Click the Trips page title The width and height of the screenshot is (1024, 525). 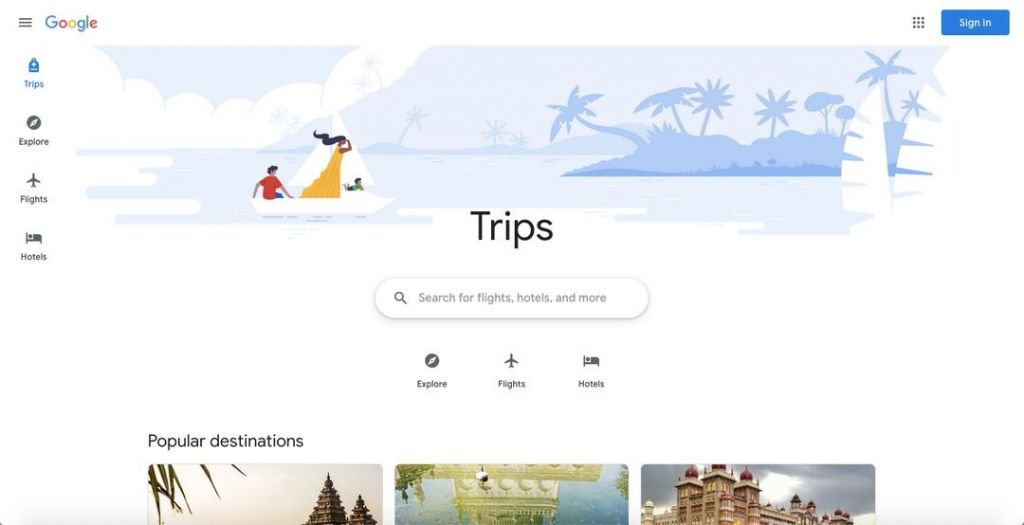pyautogui.click(x=511, y=227)
